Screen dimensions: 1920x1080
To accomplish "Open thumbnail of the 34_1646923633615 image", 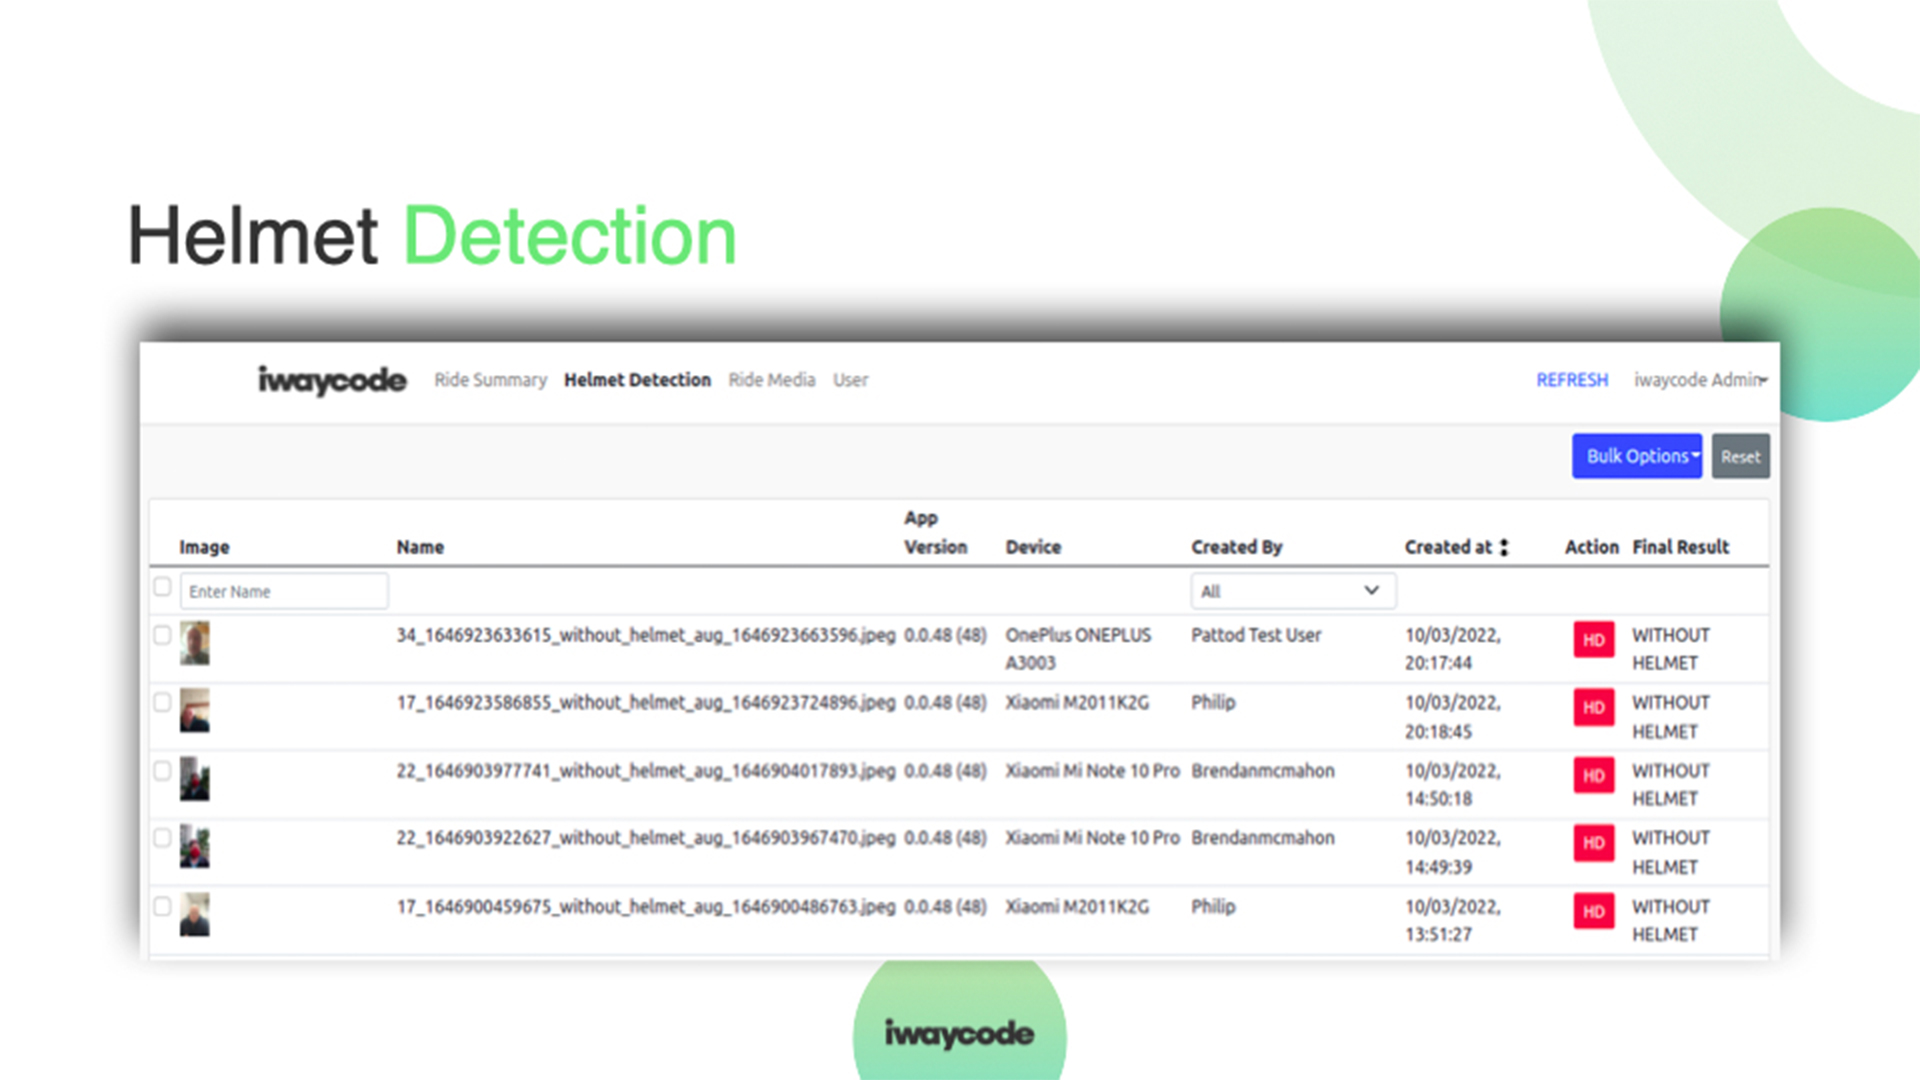I will point(195,643).
